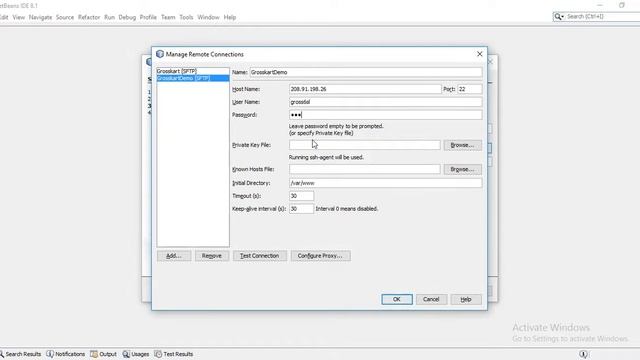Screen dimensions: 640x360
Task: Browse for a Known Hosts File
Action: 462,169
